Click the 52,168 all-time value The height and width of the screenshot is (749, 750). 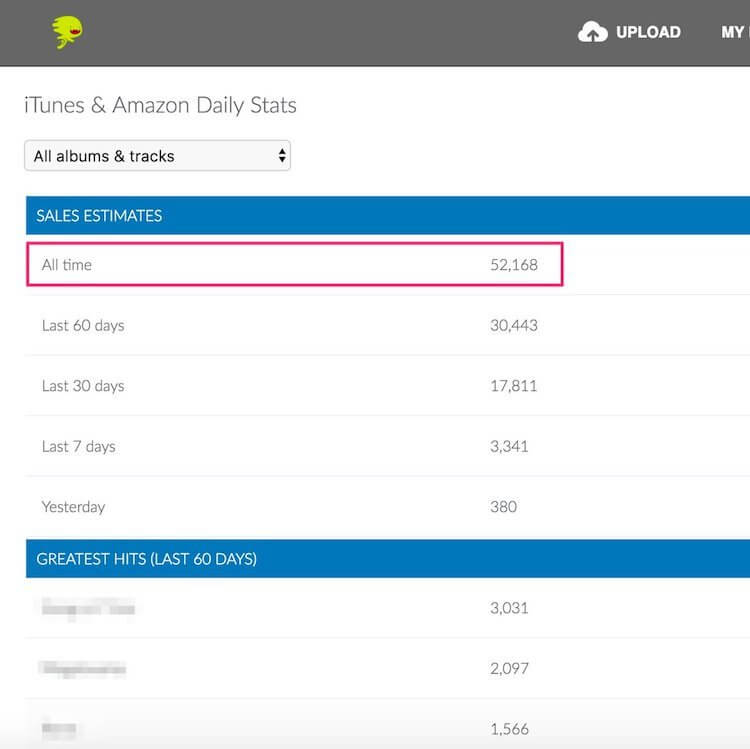[514, 264]
